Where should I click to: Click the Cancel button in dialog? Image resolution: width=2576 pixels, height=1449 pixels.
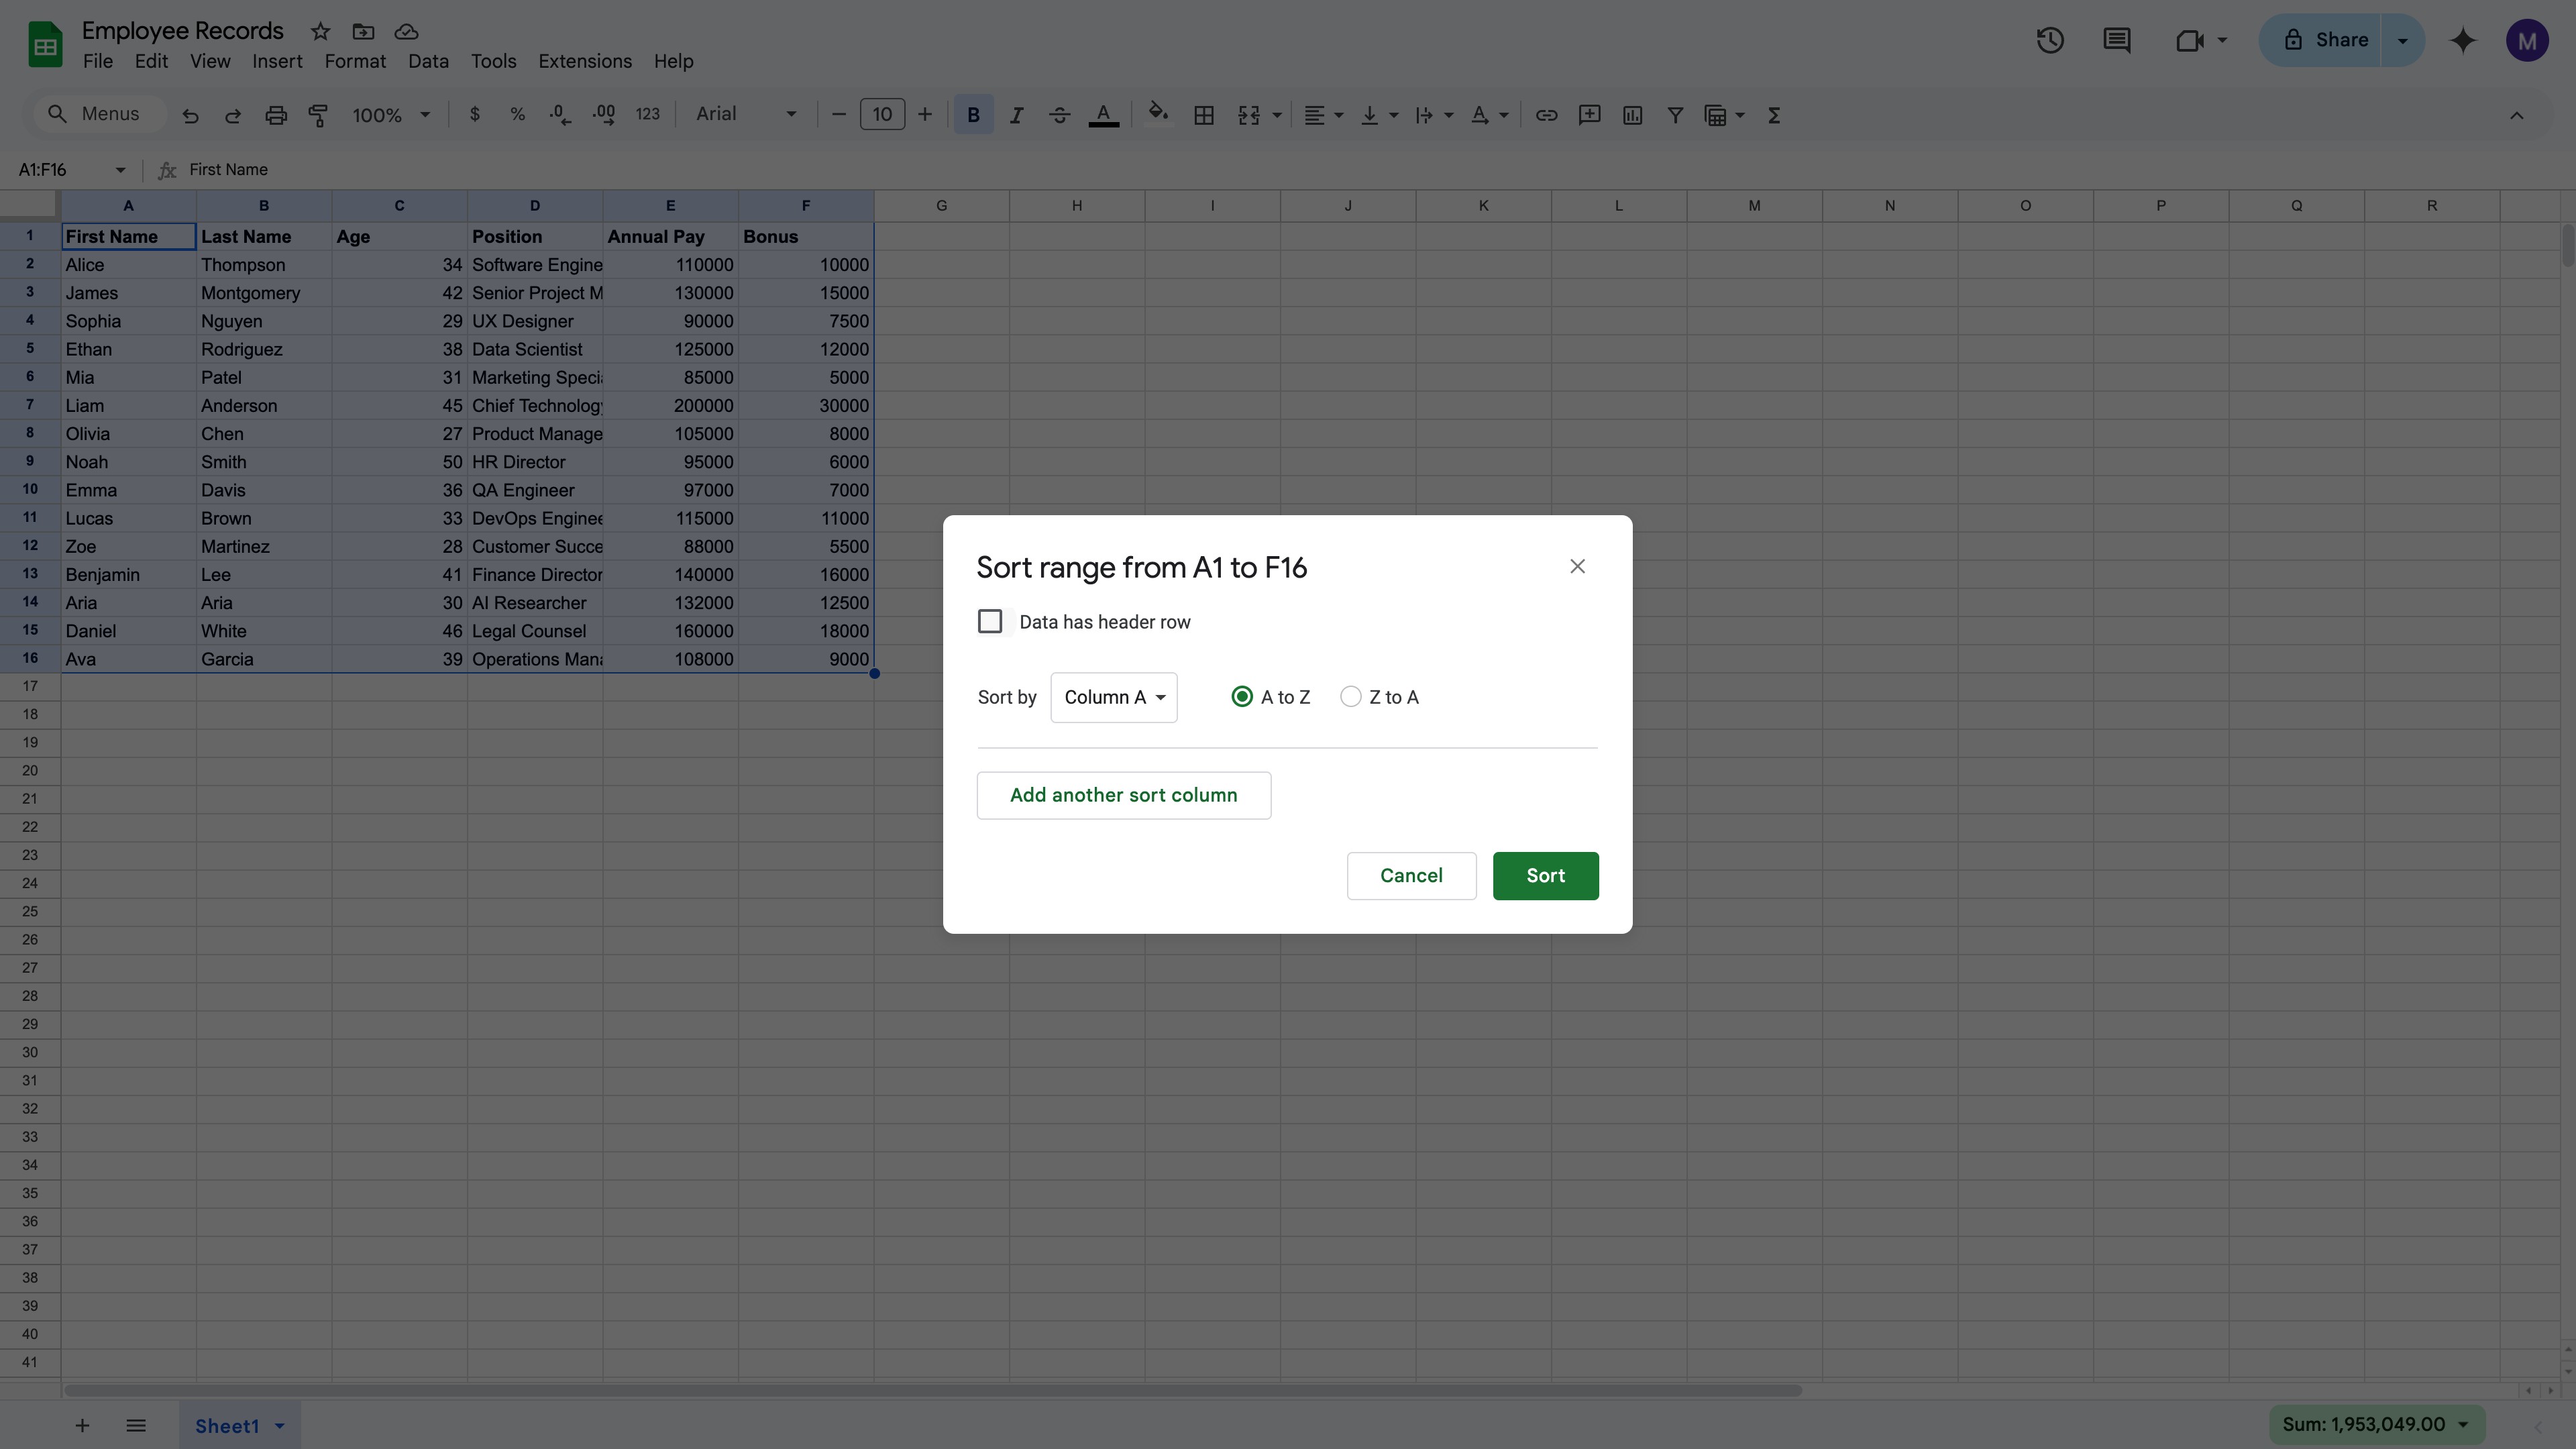pyautogui.click(x=1411, y=875)
